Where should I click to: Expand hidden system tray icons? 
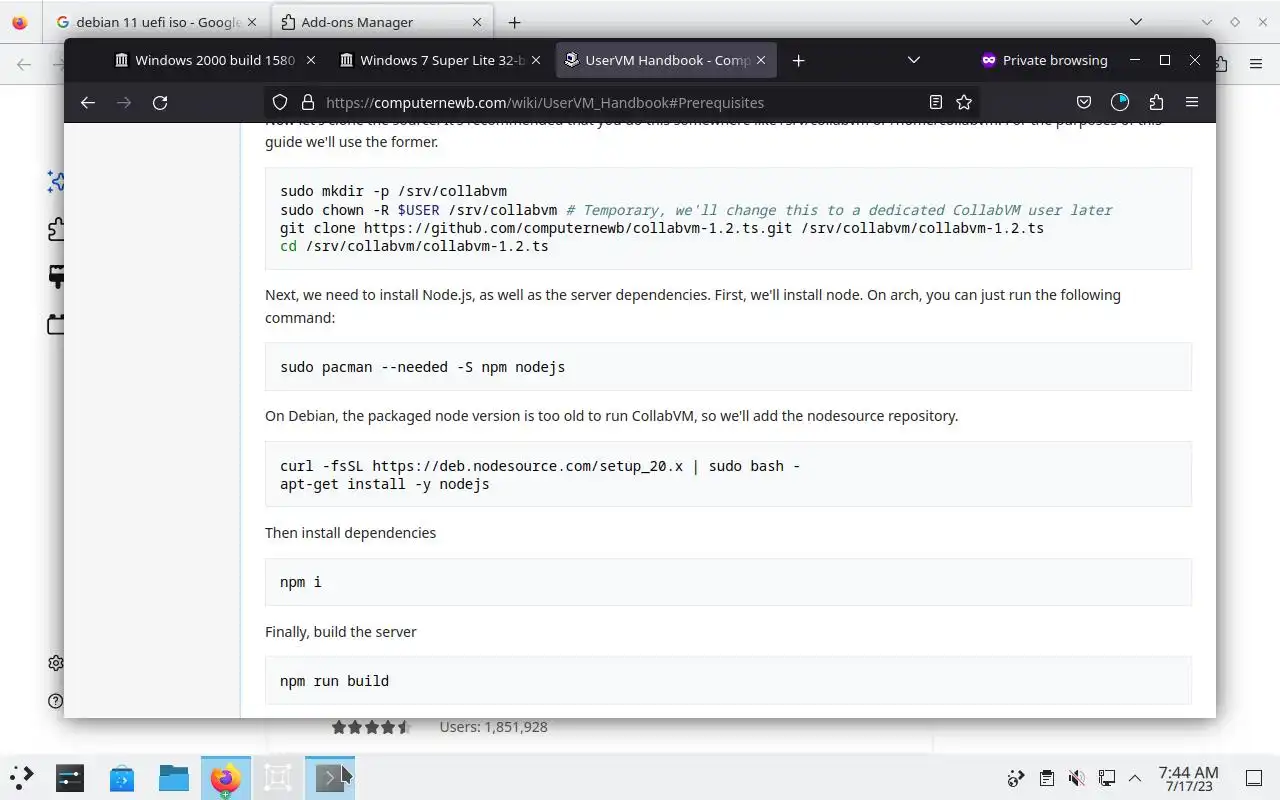point(1135,778)
